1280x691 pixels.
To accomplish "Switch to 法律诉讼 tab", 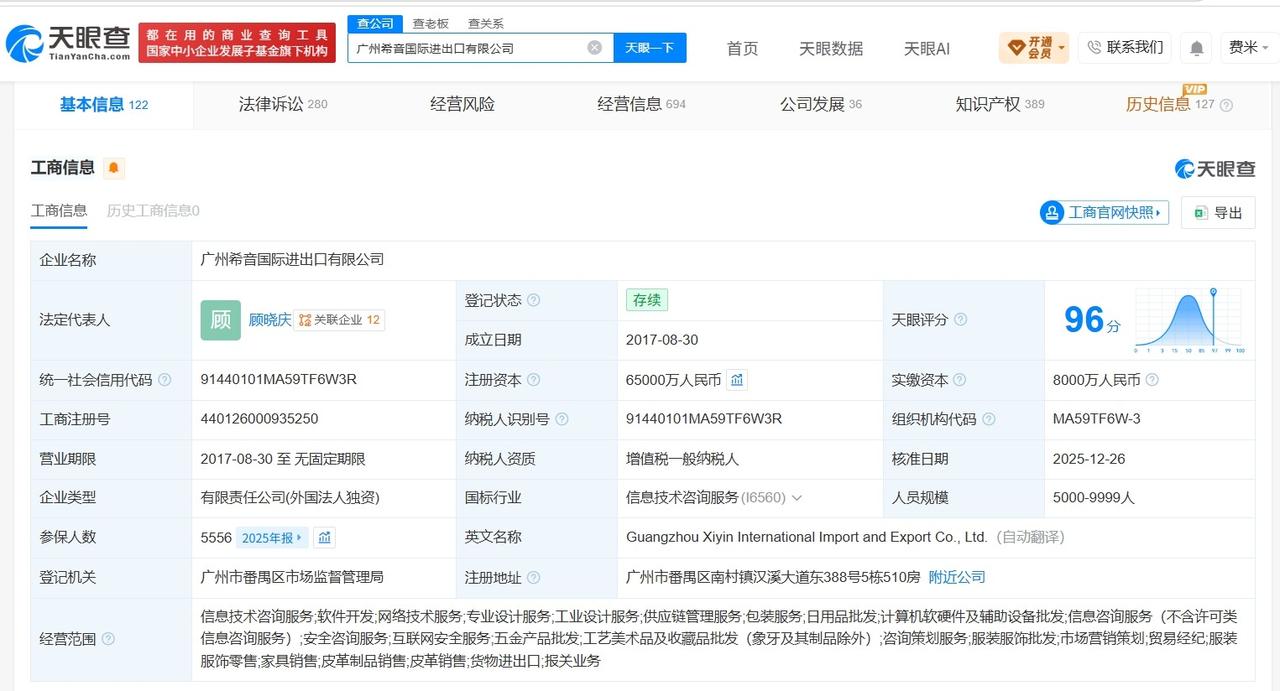I will coord(283,104).
